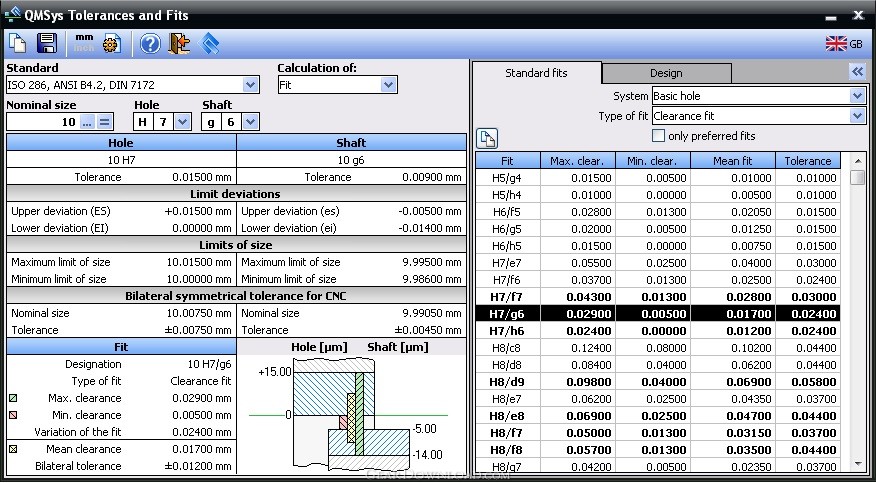Viewport: 876px width, 483px height.
Task: Select the H8/e8 fit row
Action: (658, 416)
